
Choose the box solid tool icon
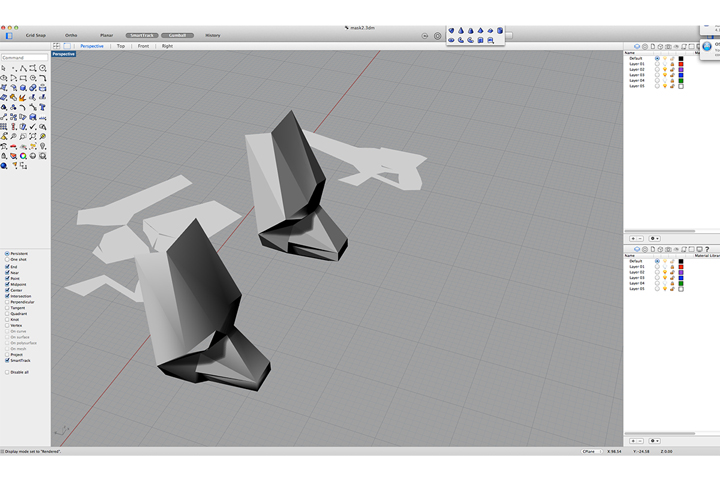(23, 88)
